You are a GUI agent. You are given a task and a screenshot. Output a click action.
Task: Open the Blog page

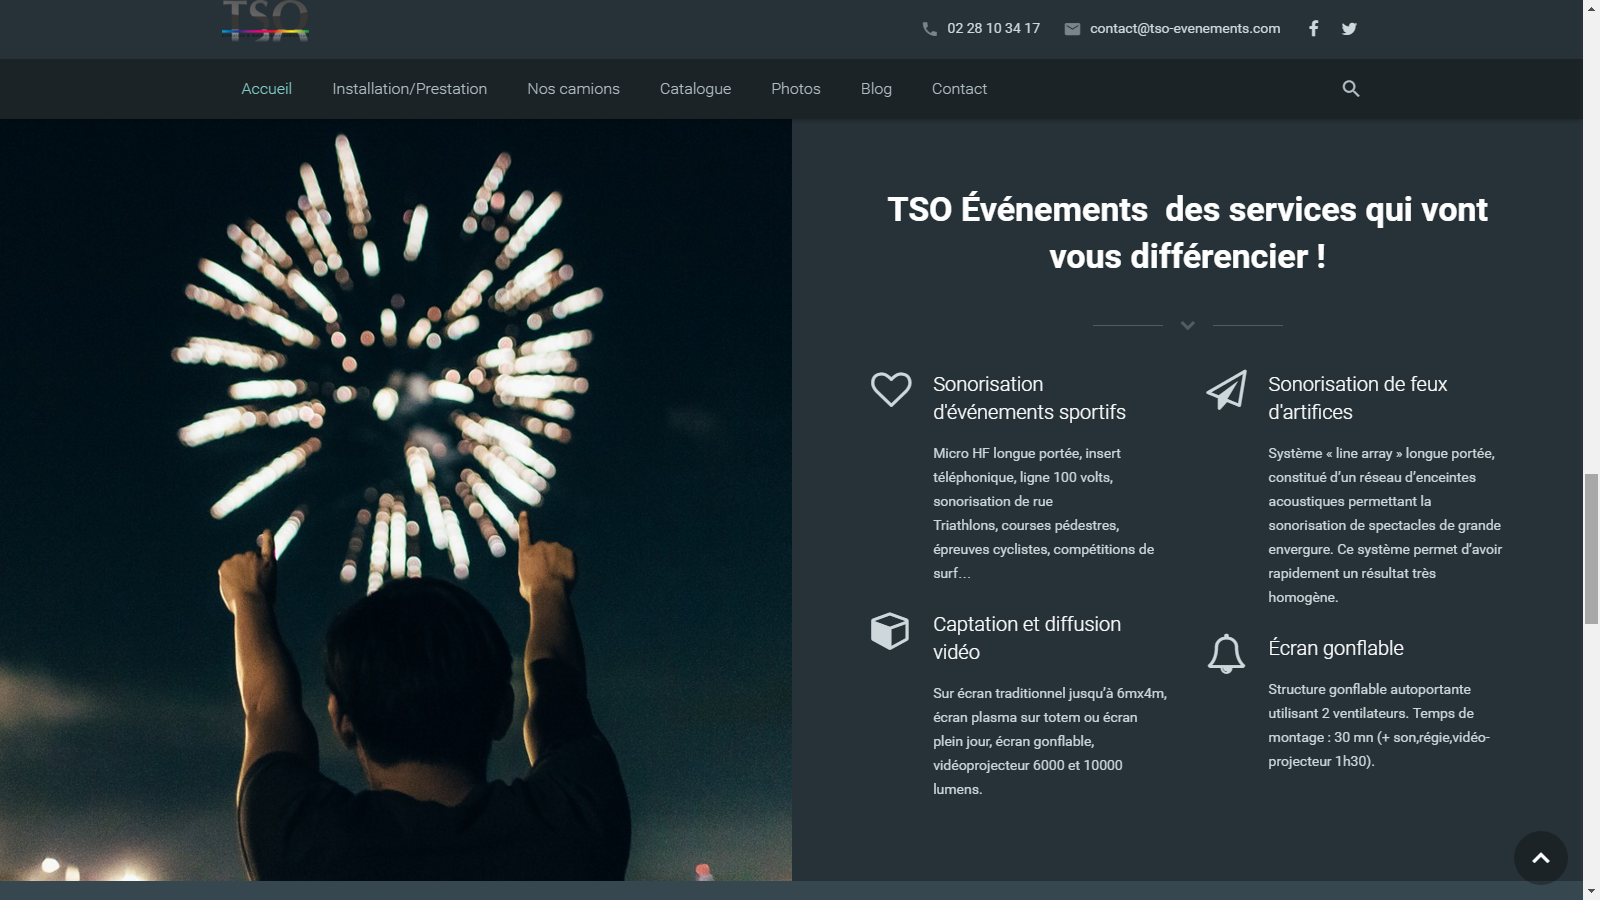click(876, 89)
